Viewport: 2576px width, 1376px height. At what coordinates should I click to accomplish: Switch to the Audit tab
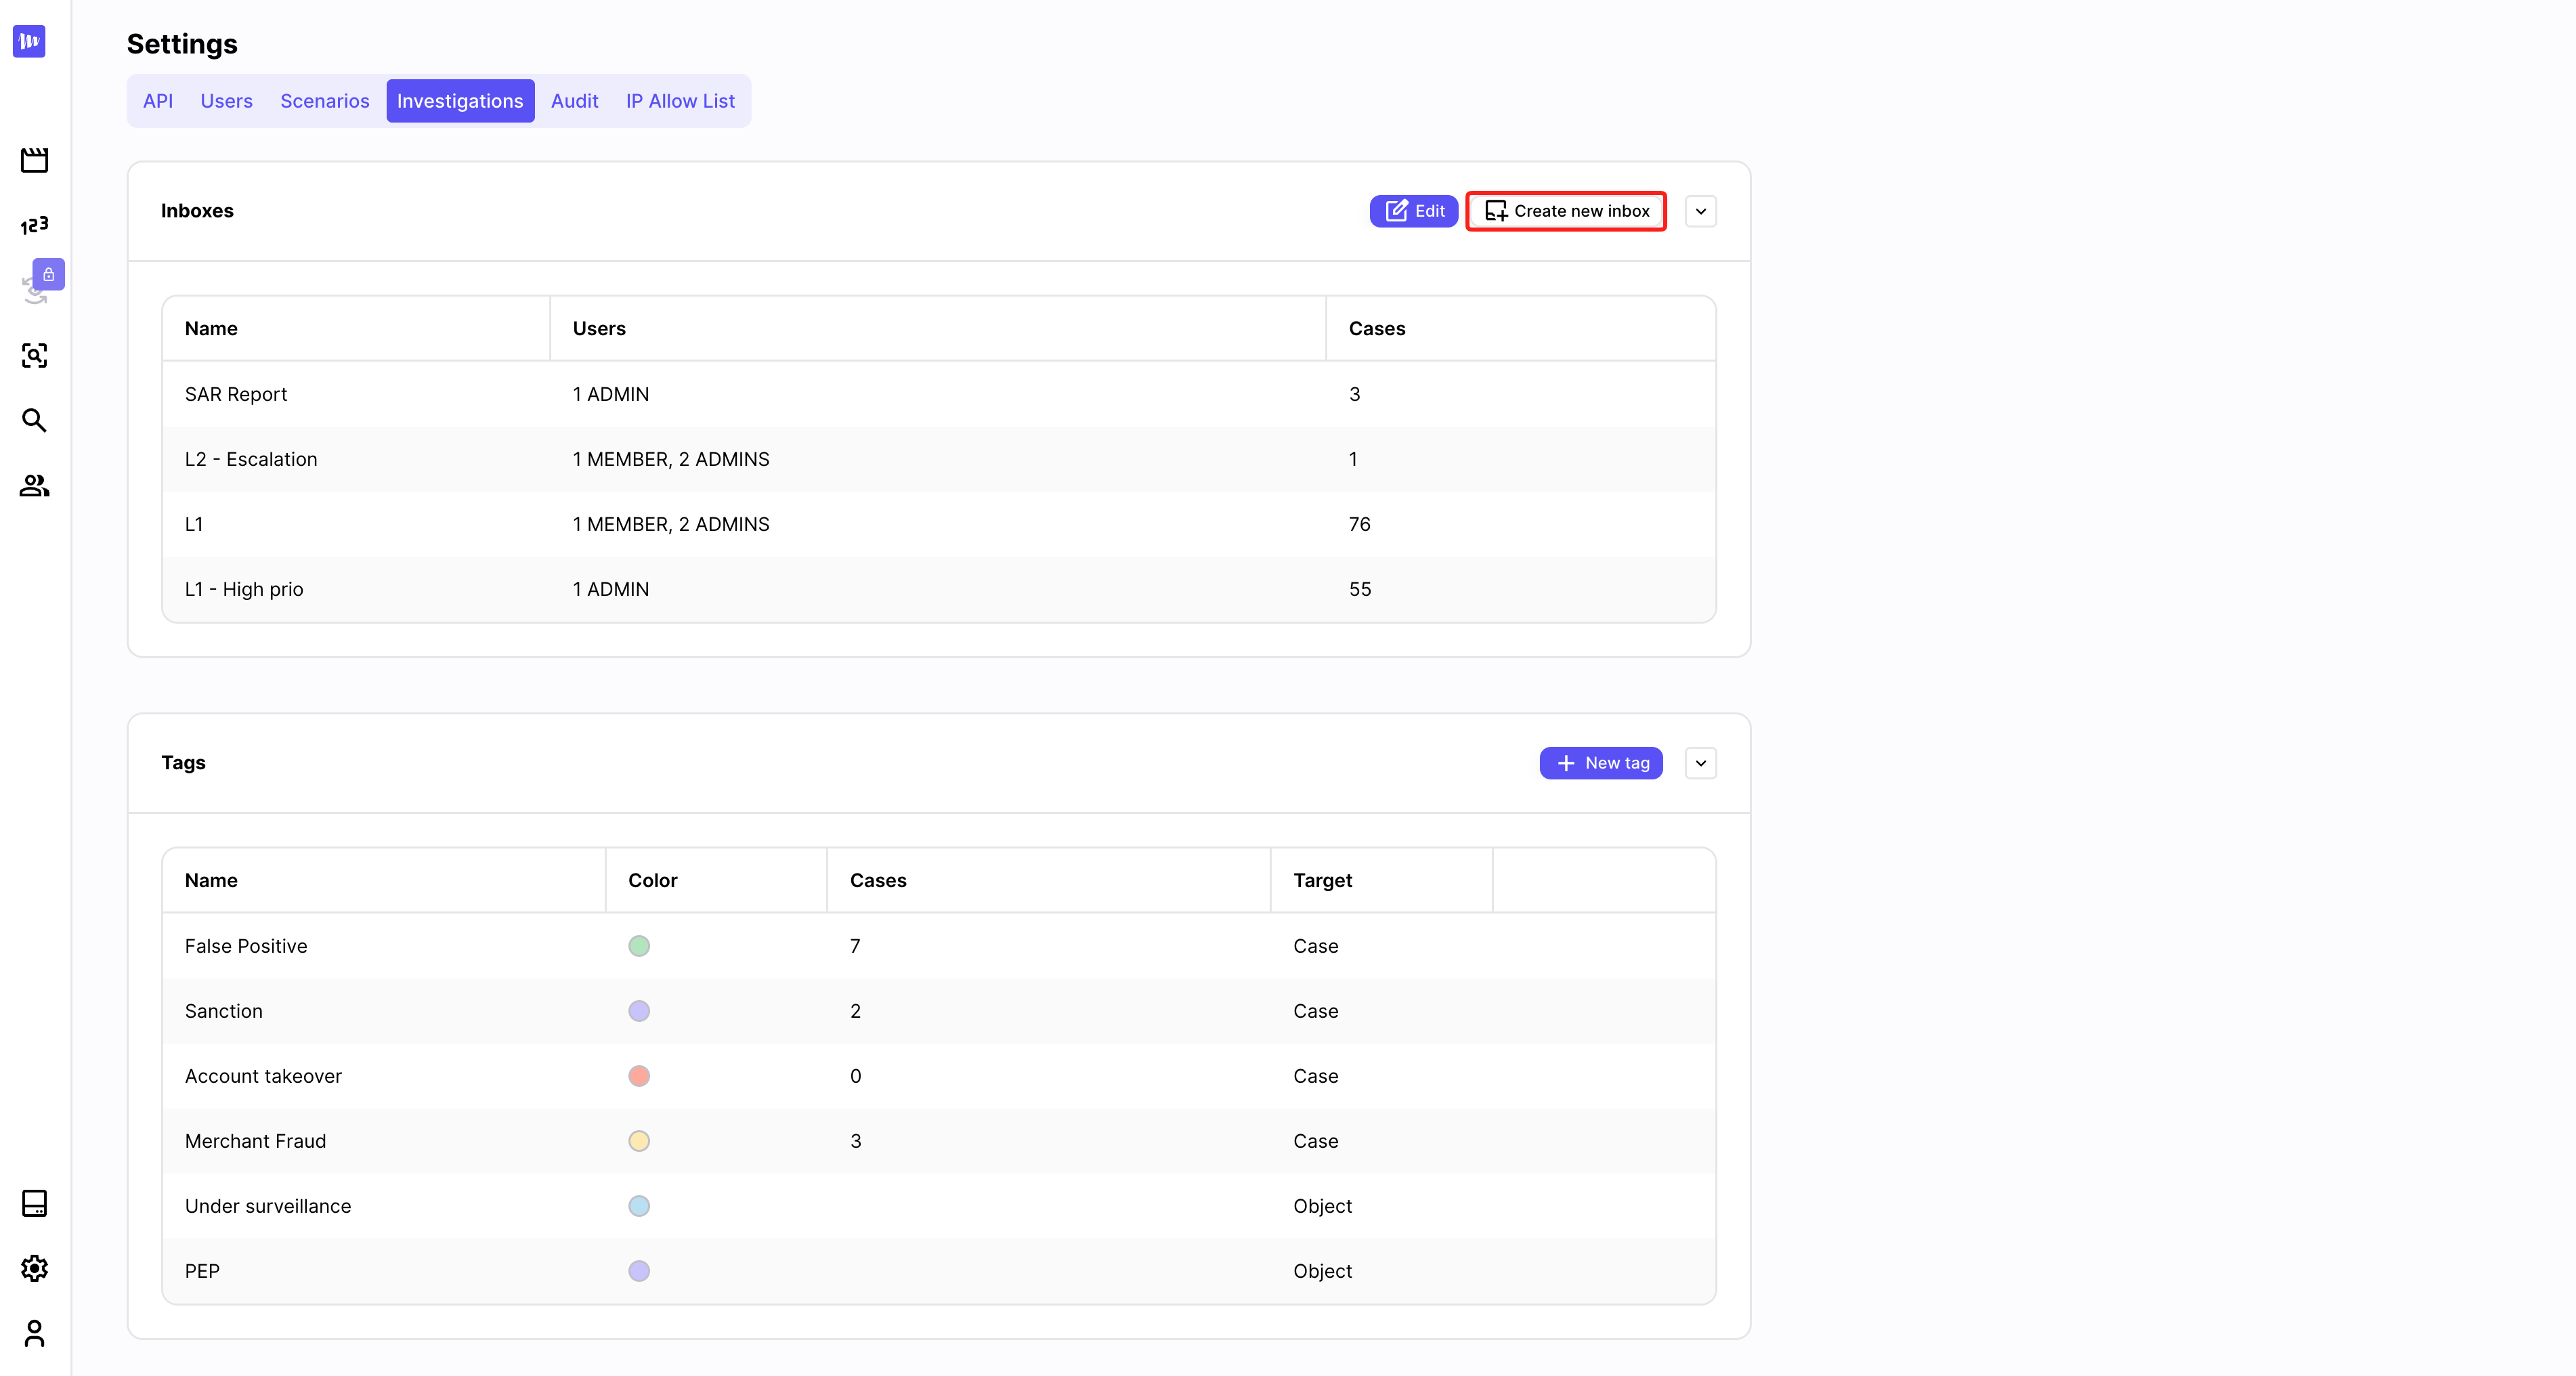tap(574, 101)
